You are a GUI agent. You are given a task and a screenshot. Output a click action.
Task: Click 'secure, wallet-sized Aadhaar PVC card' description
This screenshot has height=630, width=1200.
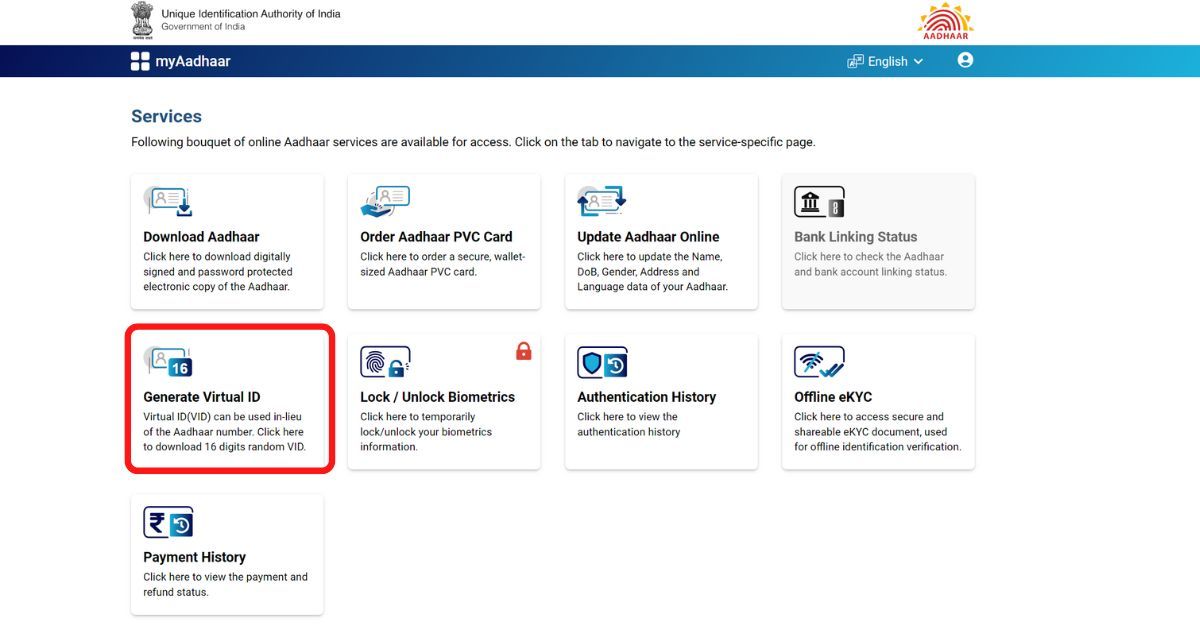coord(442,264)
